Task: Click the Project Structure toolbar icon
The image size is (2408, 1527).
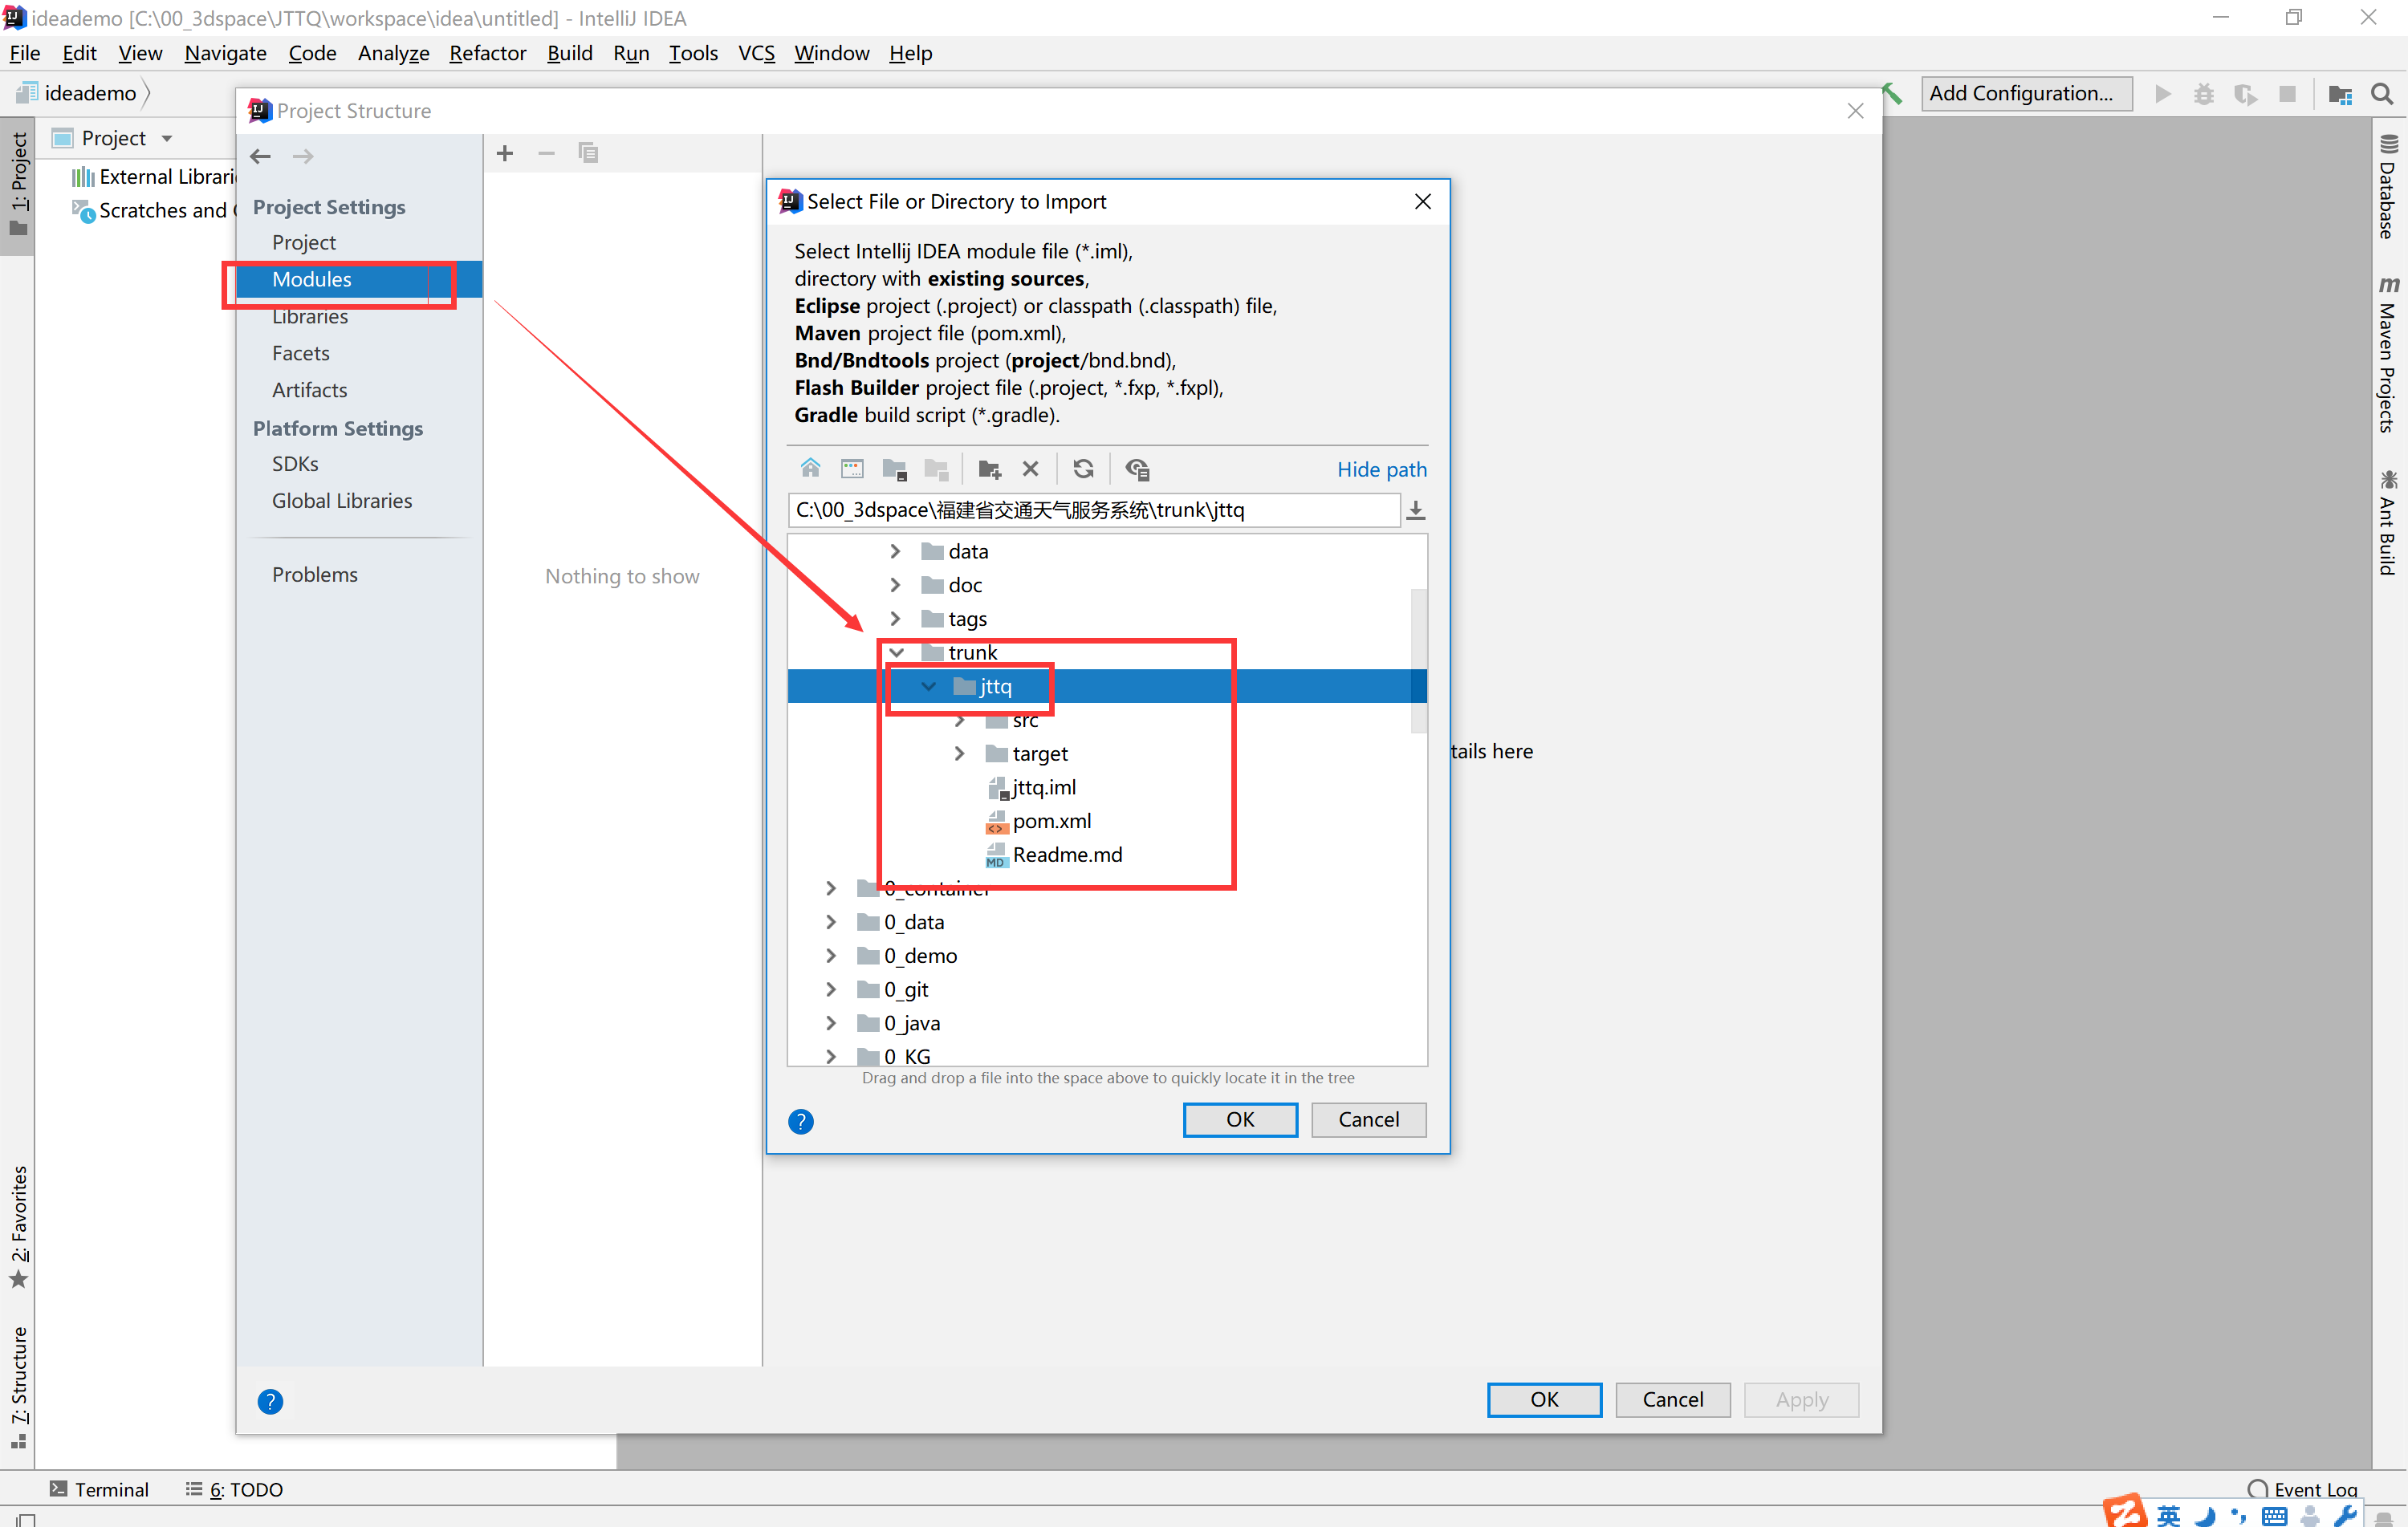Action: (2340, 93)
